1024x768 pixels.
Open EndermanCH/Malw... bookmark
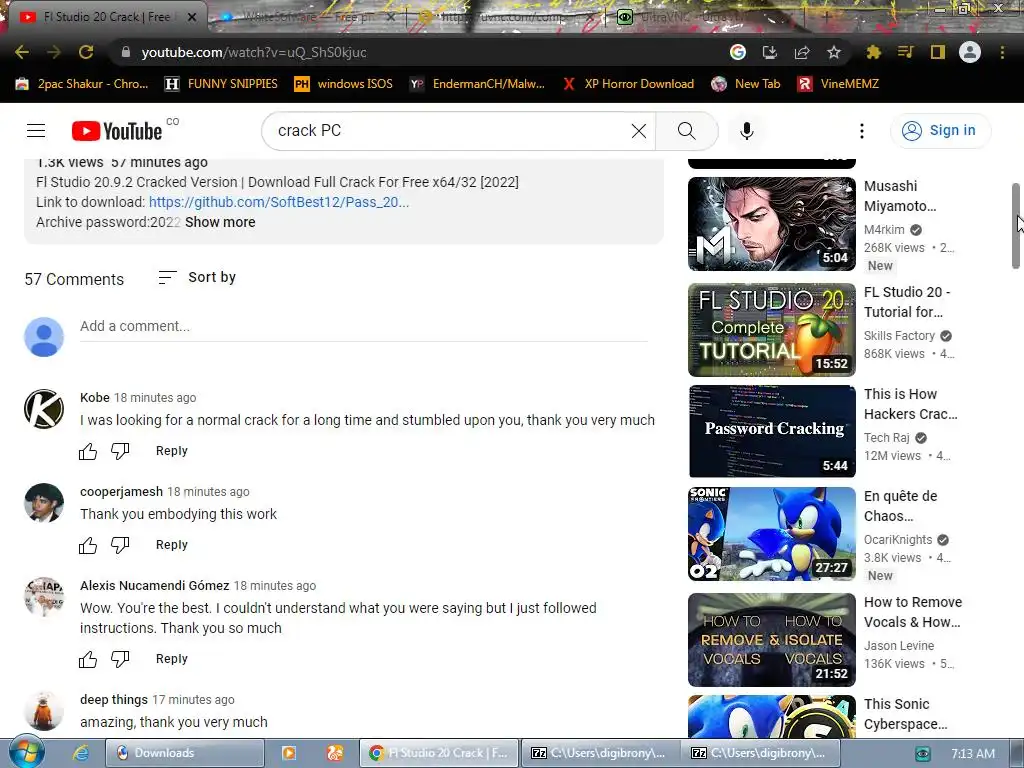point(477,84)
